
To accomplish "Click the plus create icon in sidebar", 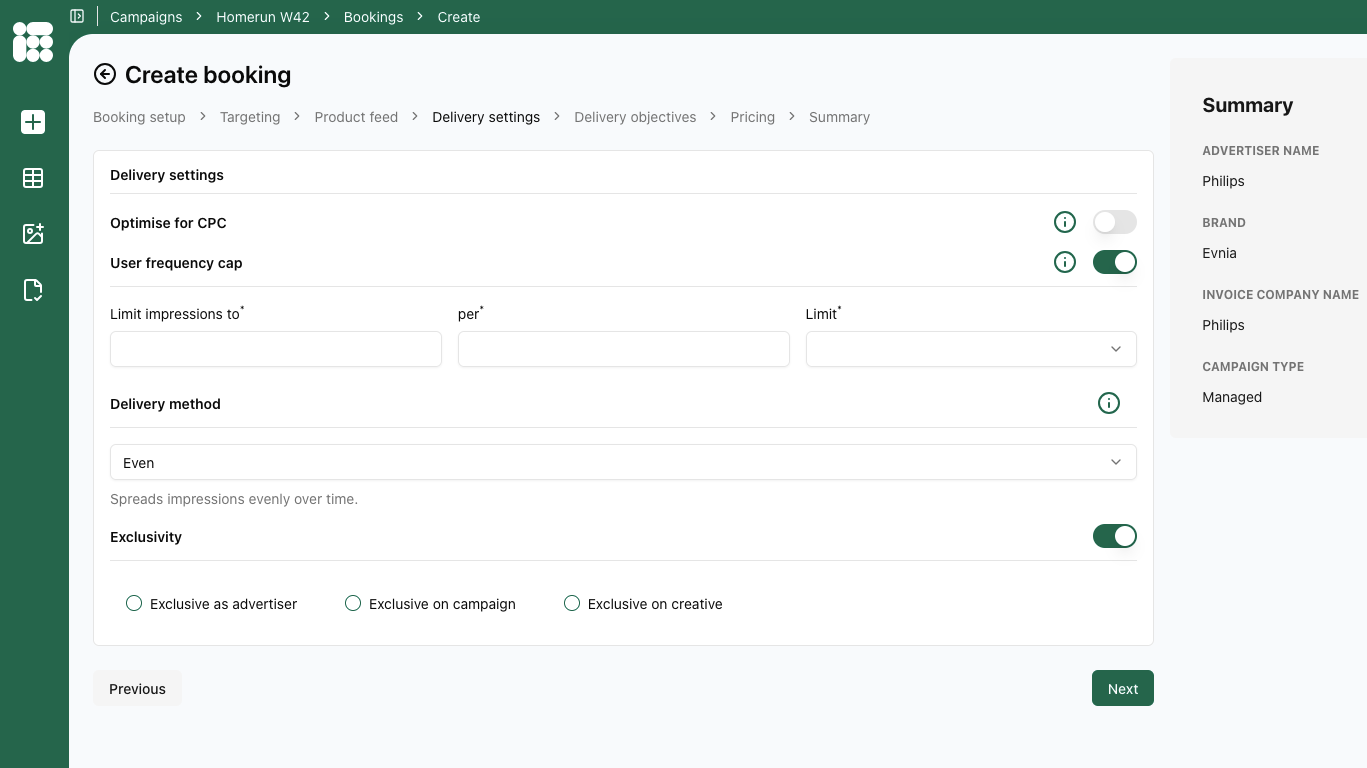I will click(x=33, y=122).
